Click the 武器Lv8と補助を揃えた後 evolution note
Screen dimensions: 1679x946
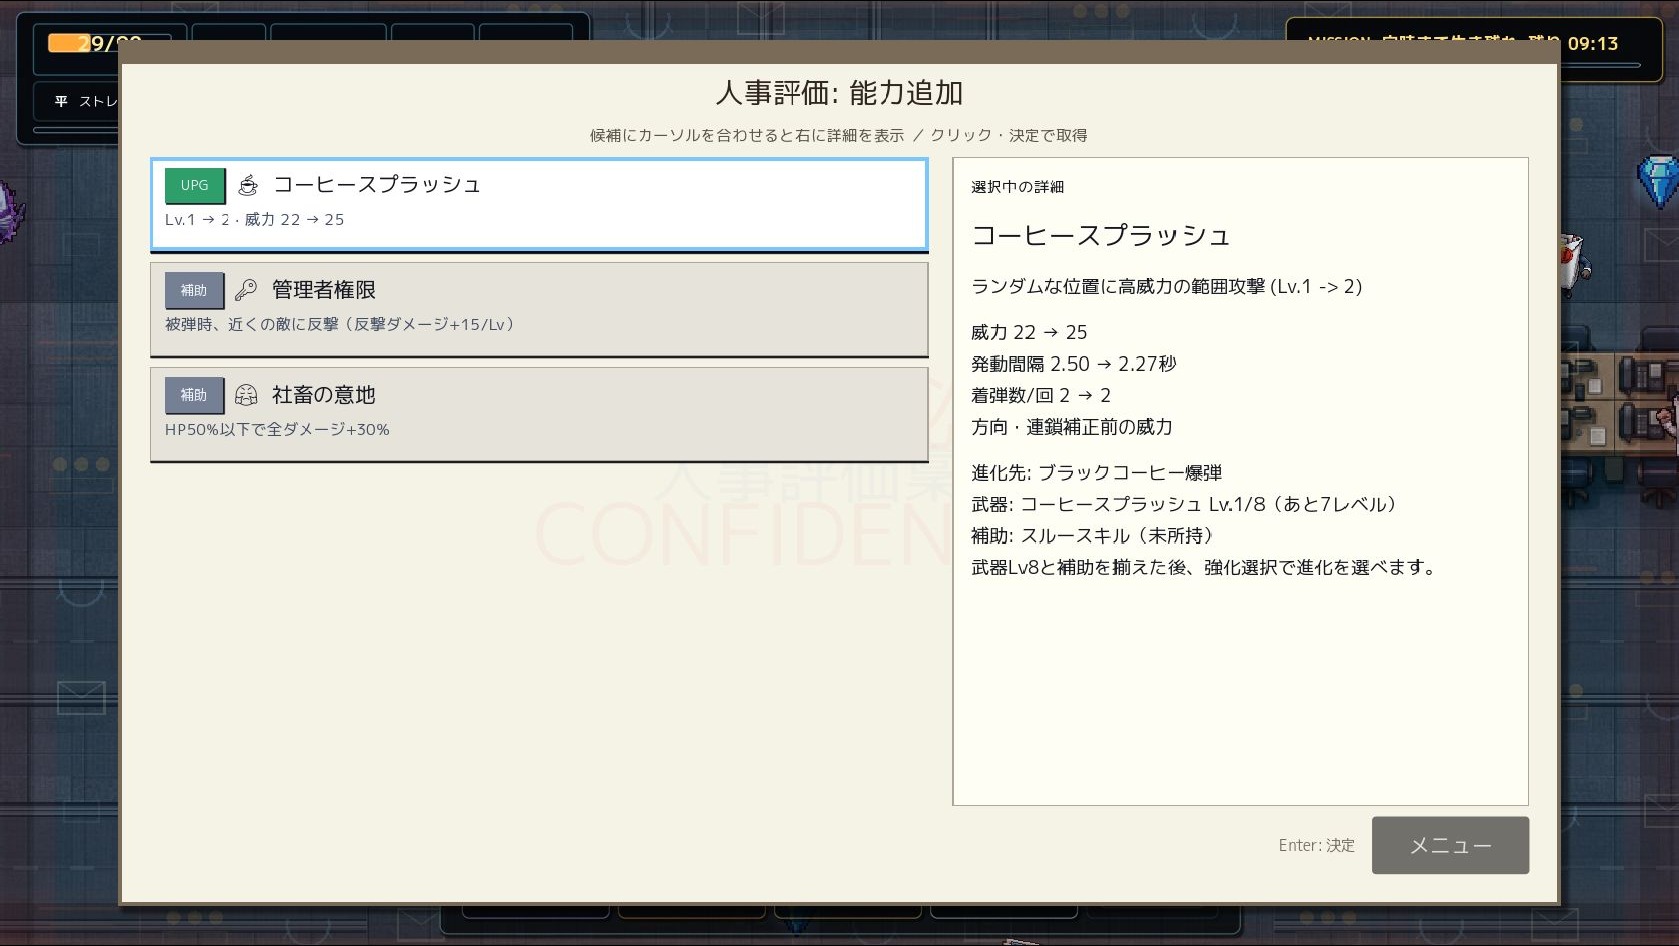1206,567
